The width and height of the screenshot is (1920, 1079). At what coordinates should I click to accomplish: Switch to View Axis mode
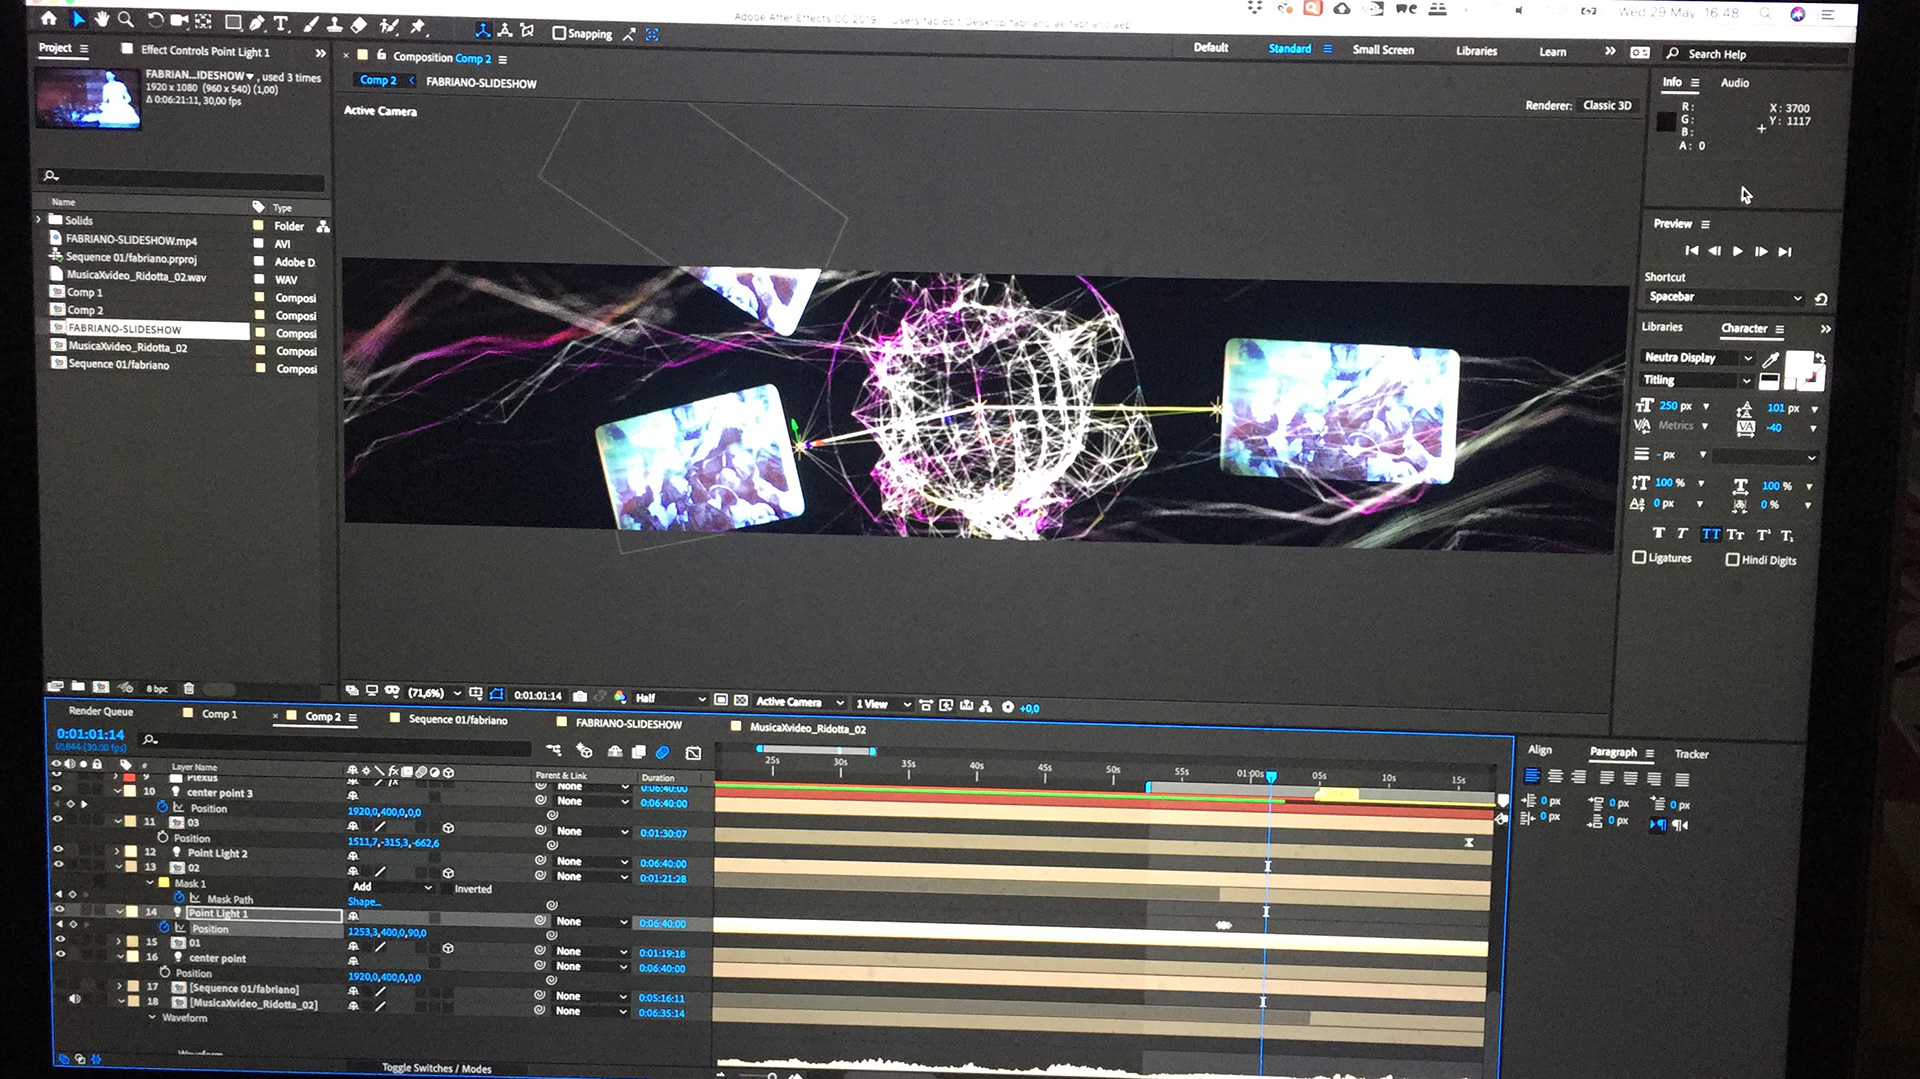pos(527,31)
